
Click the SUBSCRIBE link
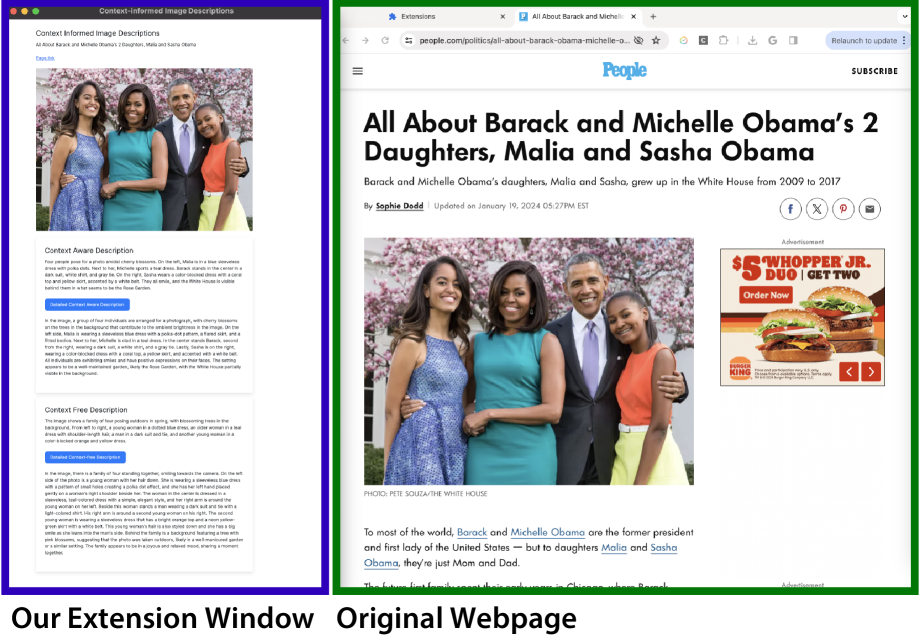point(875,71)
